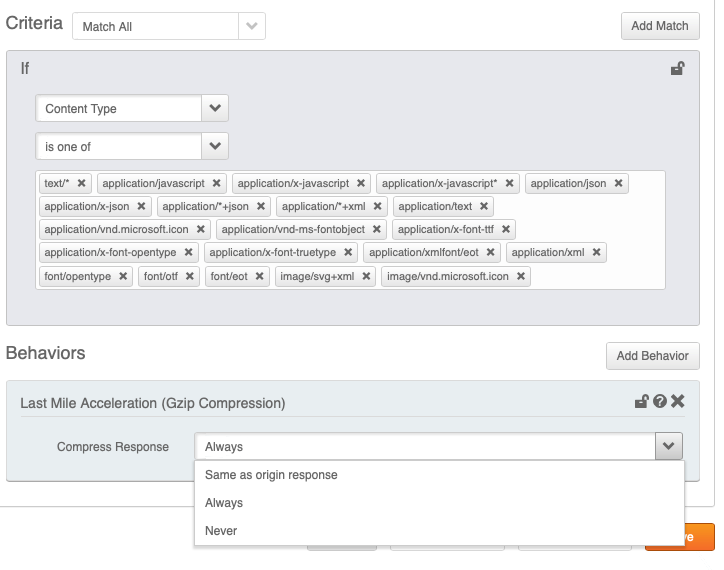This screenshot has height=570, width=724.
Task: Open help for Last Mile Acceleration behavior
Action: point(660,402)
